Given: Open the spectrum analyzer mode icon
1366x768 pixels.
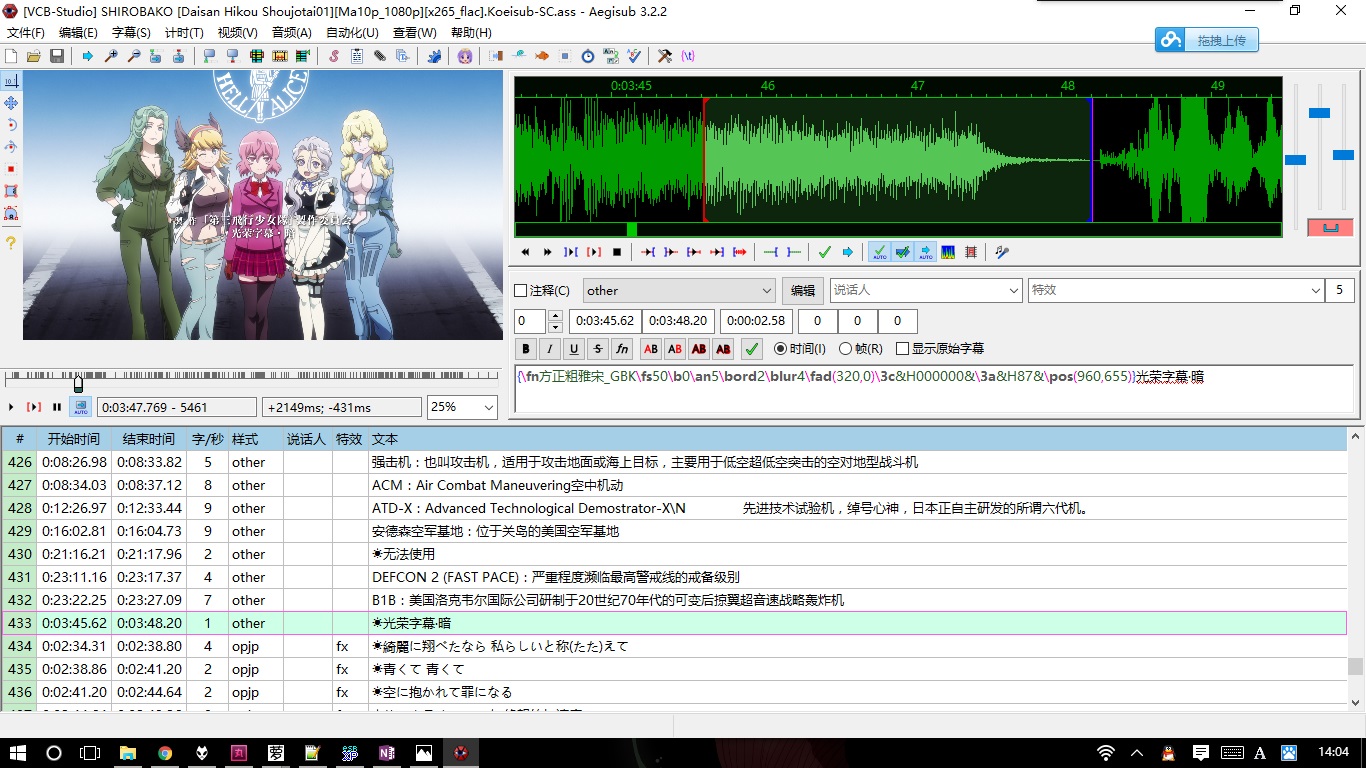Looking at the screenshot, I should click(948, 252).
